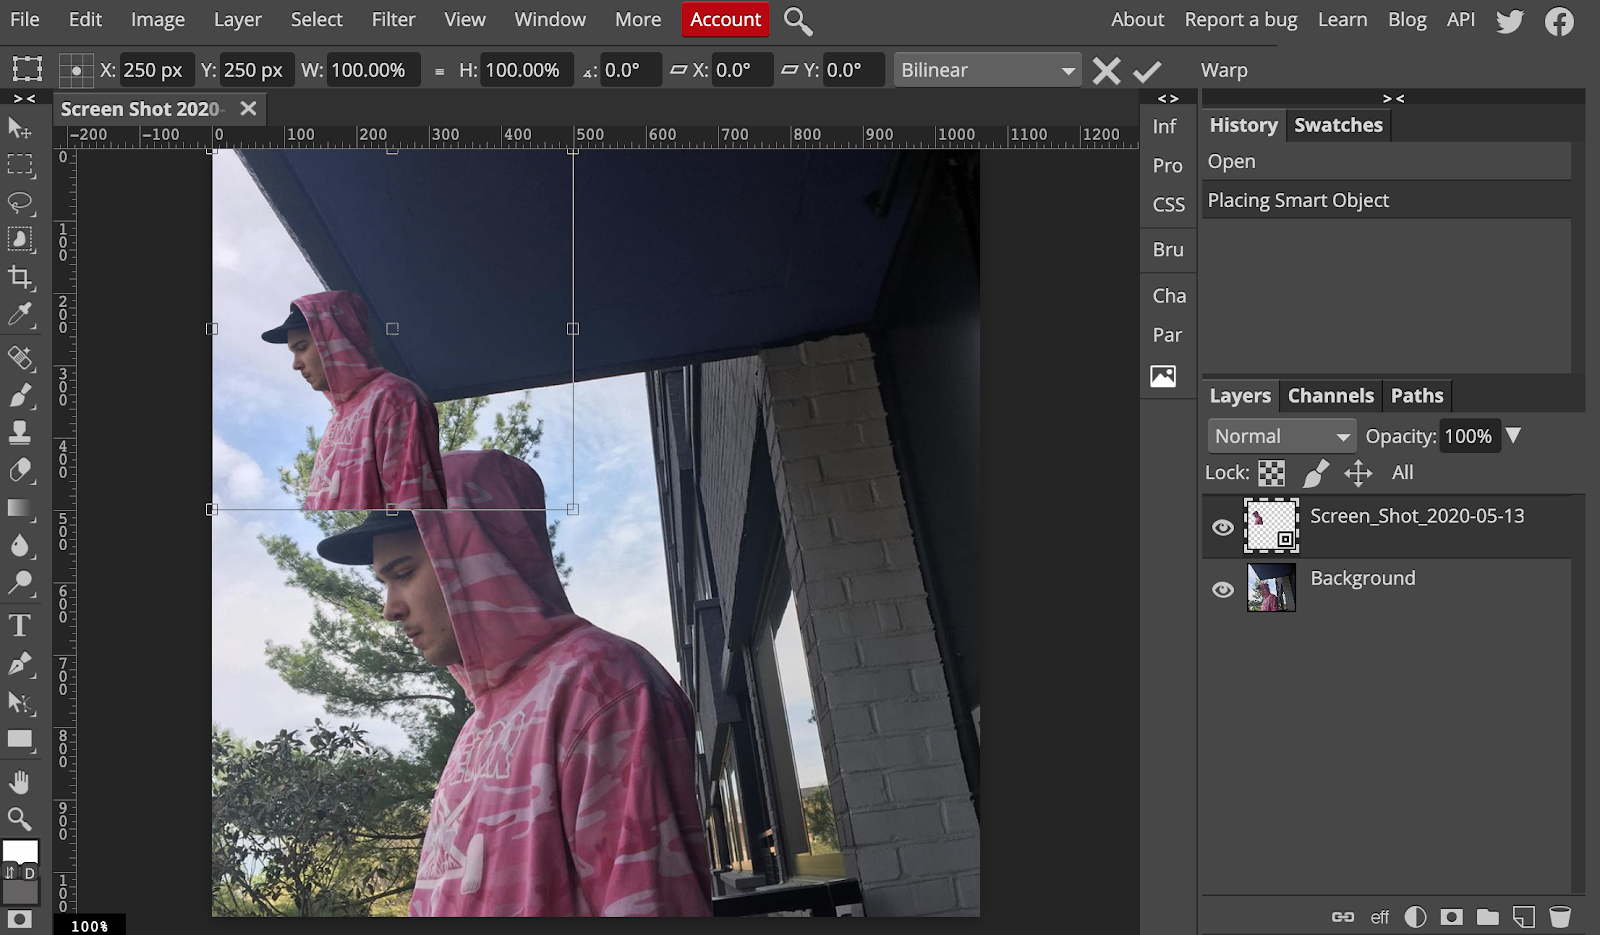This screenshot has height=935, width=1600.
Task: Open the Filter menu
Action: (393, 20)
